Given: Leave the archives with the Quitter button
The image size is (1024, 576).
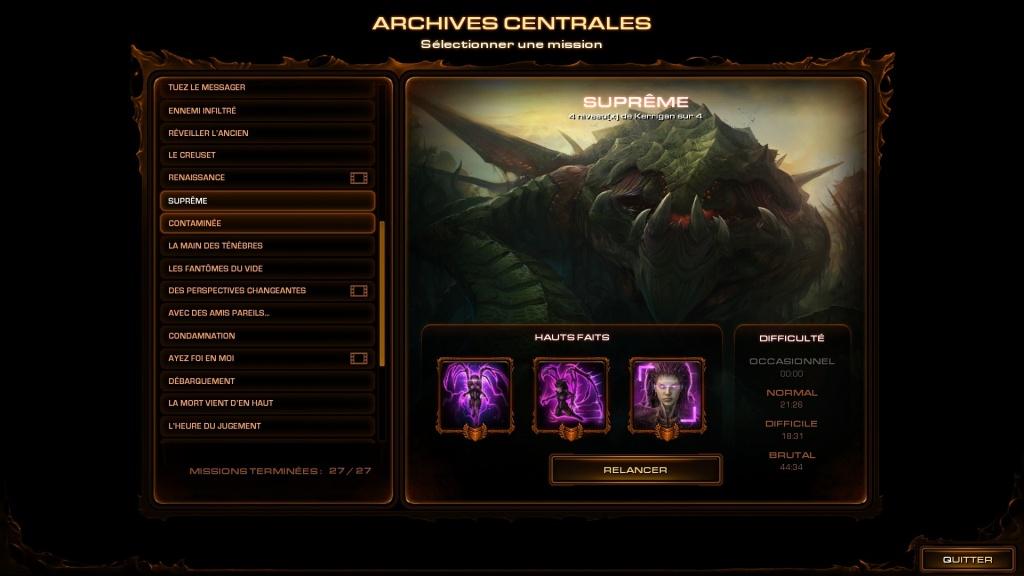Looking at the screenshot, I should 967,560.
